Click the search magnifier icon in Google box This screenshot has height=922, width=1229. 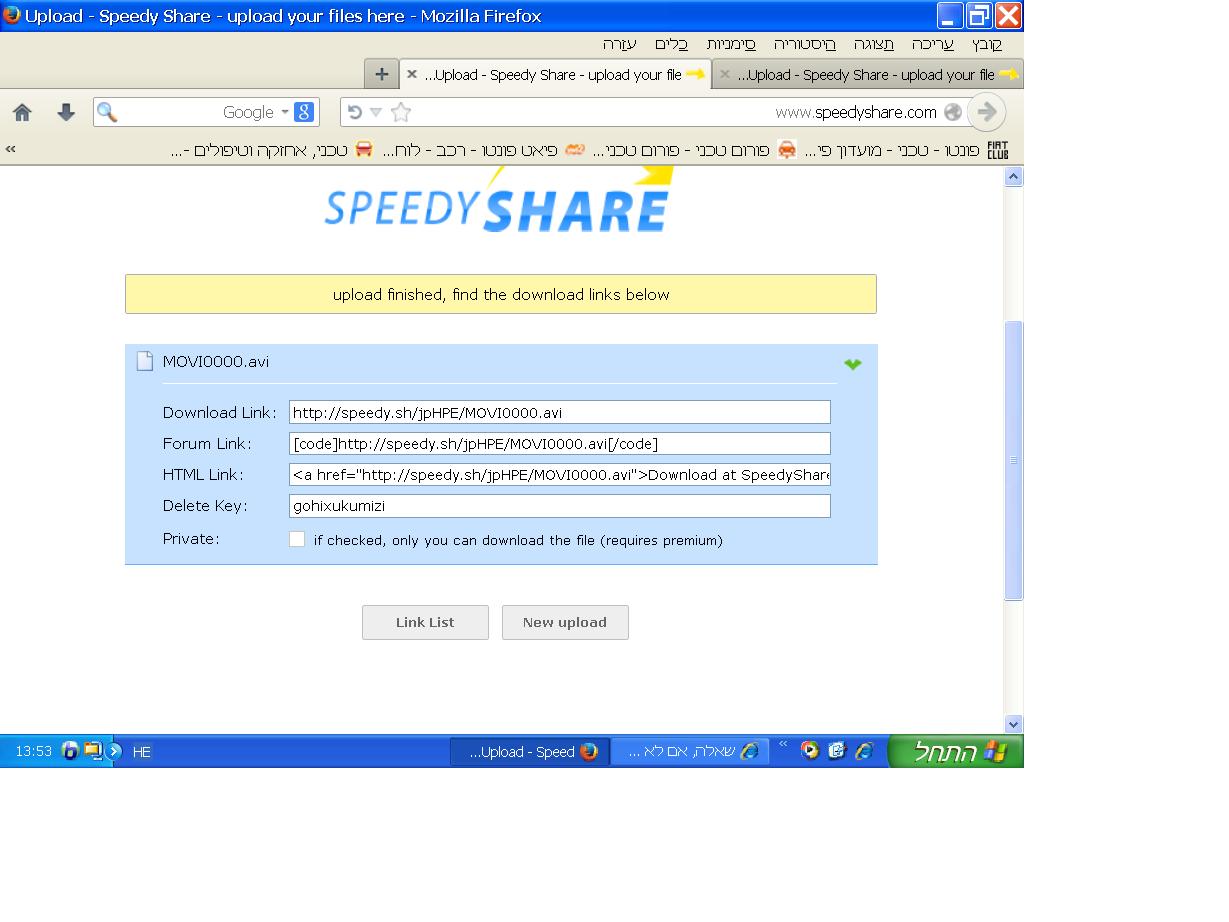click(x=107, y=112)
